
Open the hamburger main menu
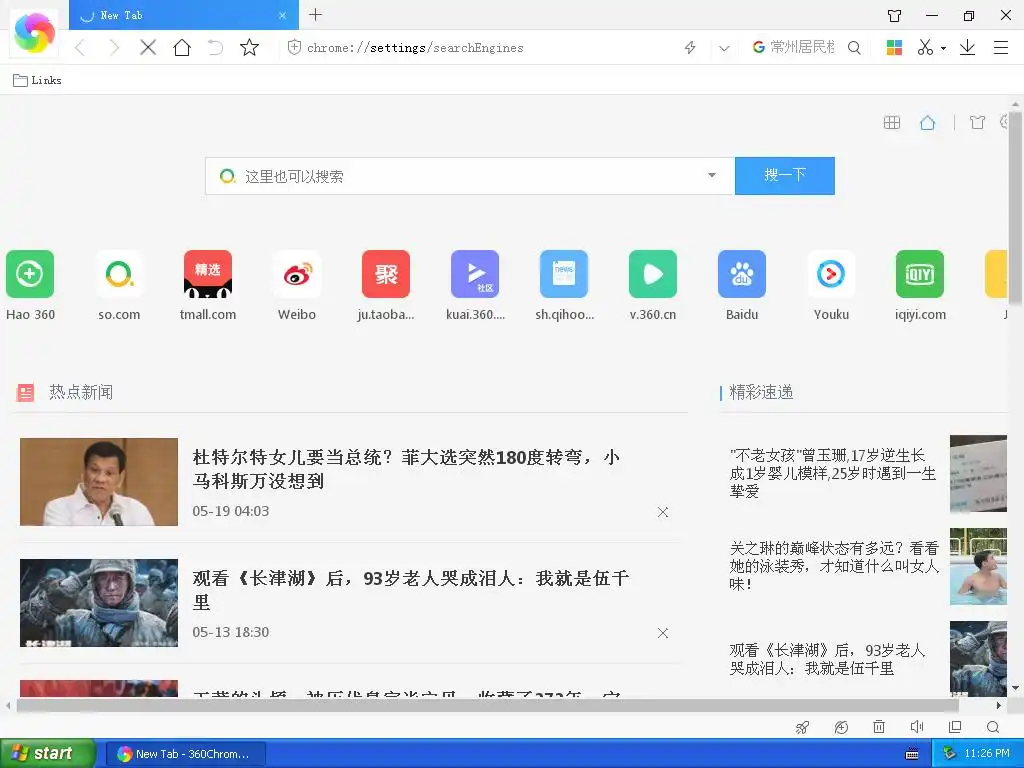pyautogui.click(x=1000, y=47)
